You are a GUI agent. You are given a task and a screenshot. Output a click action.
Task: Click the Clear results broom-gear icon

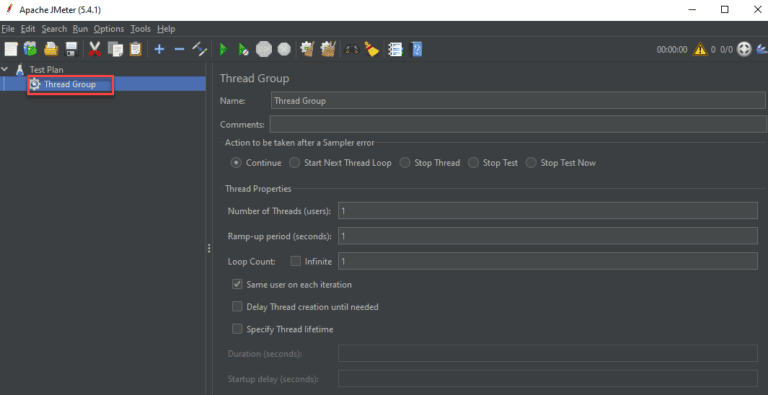(x=307, y=49)
